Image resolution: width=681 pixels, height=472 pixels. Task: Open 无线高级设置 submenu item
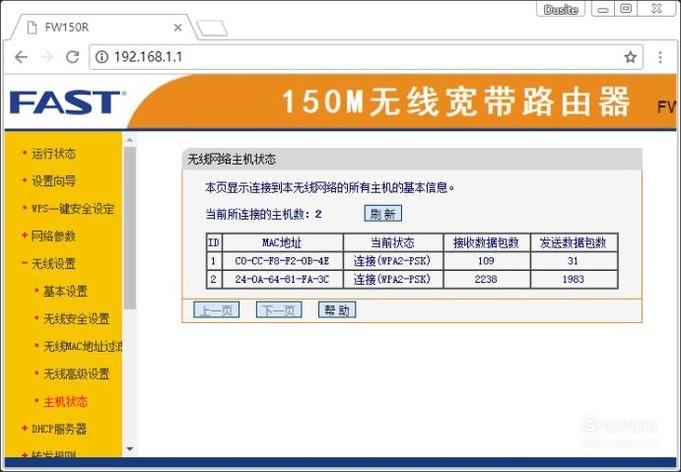click(76, 374)
